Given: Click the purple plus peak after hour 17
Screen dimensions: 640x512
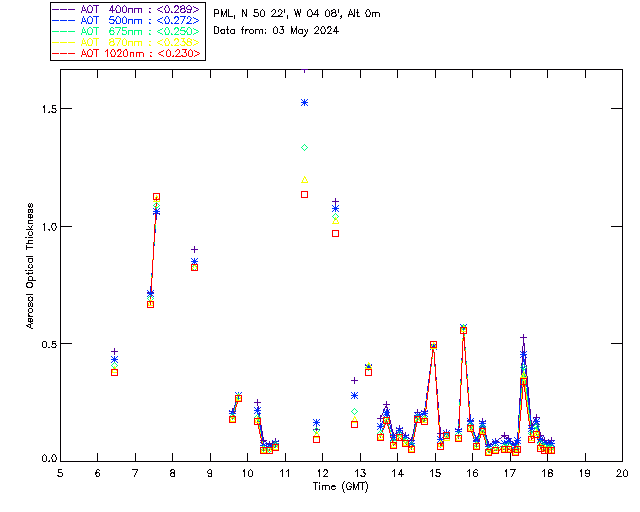Looking at the screenshot, I should (x=524, y=338).
